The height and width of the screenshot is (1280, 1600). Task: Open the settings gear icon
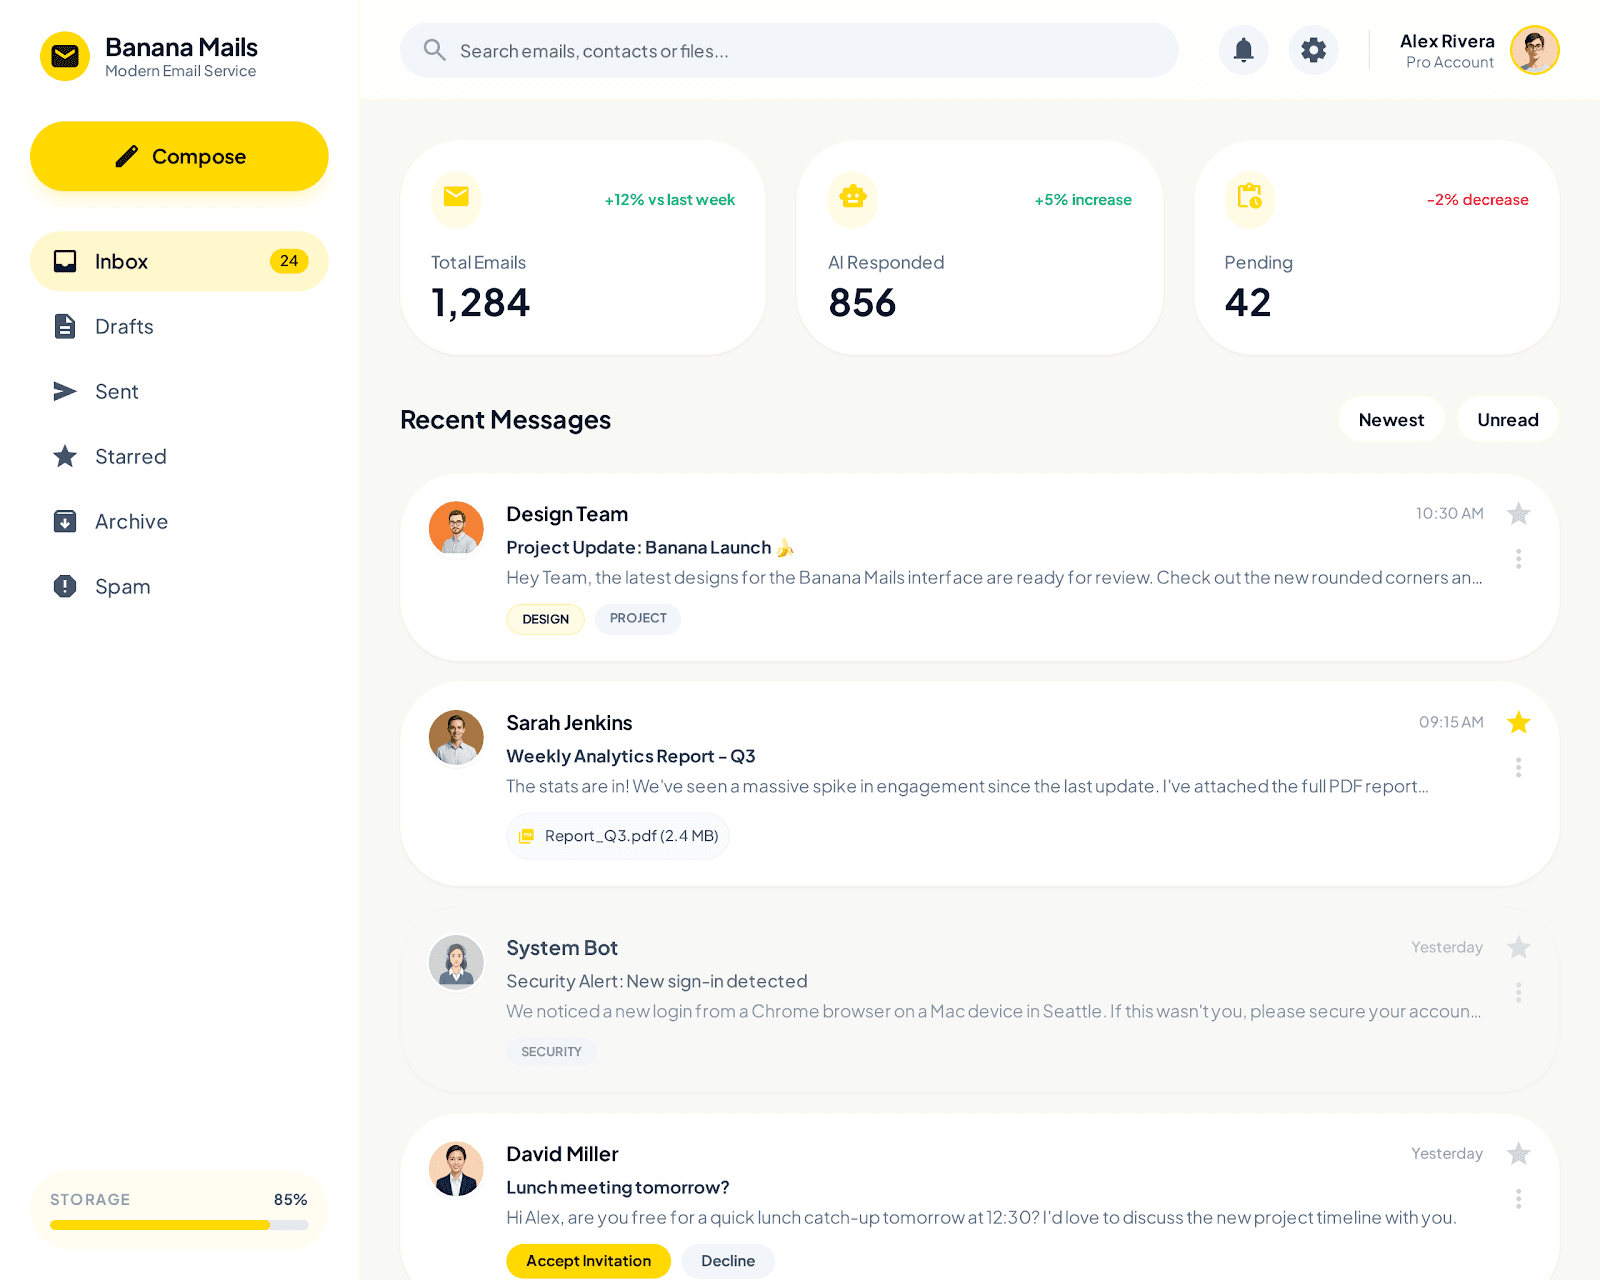[1313, 50]
